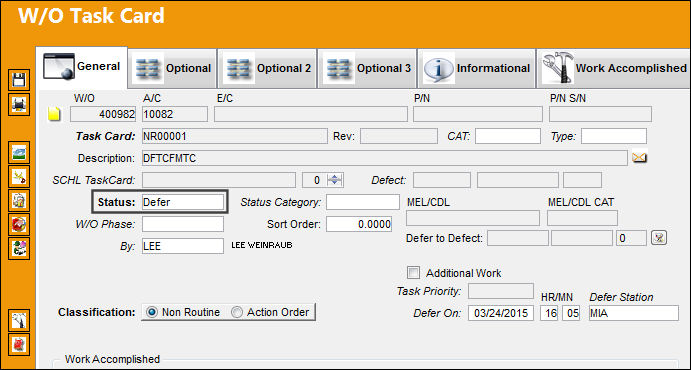Click the Defer On date field
691x370 pixels.
click(x=501, y=313)
